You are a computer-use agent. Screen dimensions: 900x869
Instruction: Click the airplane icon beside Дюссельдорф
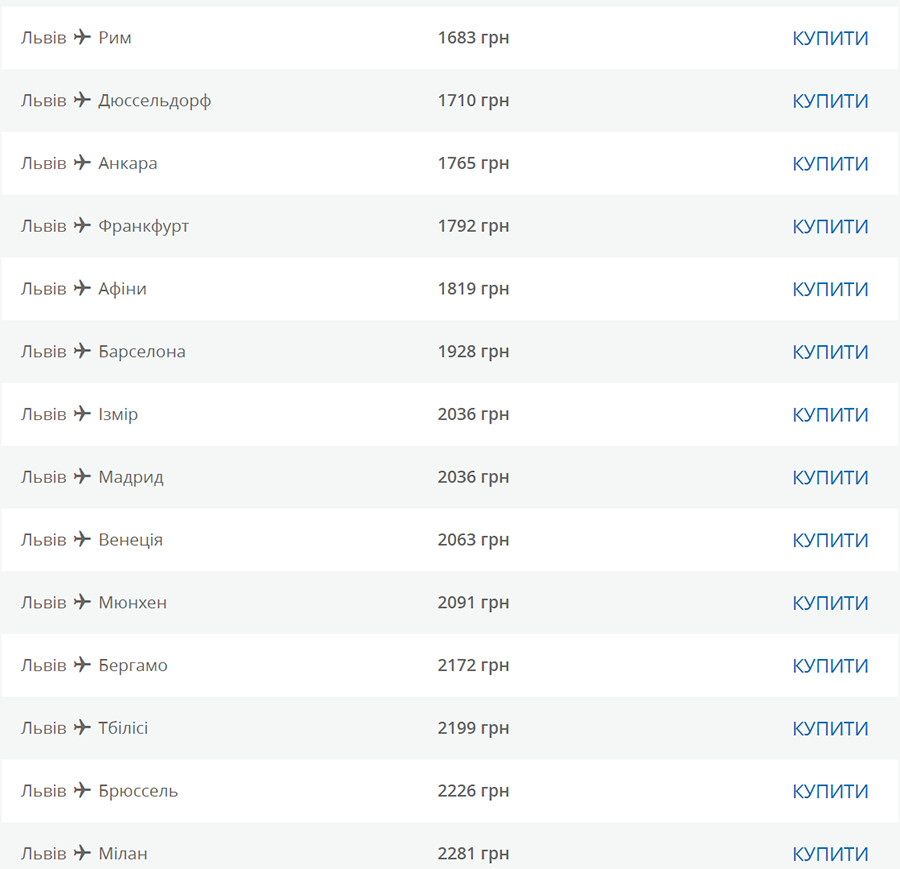pyautogui.click(x=82, y=100)
